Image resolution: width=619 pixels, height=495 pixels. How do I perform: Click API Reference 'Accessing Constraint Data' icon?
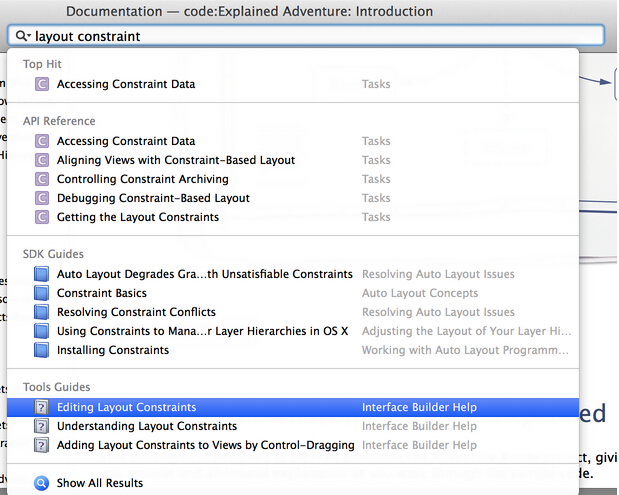(41, 141)
